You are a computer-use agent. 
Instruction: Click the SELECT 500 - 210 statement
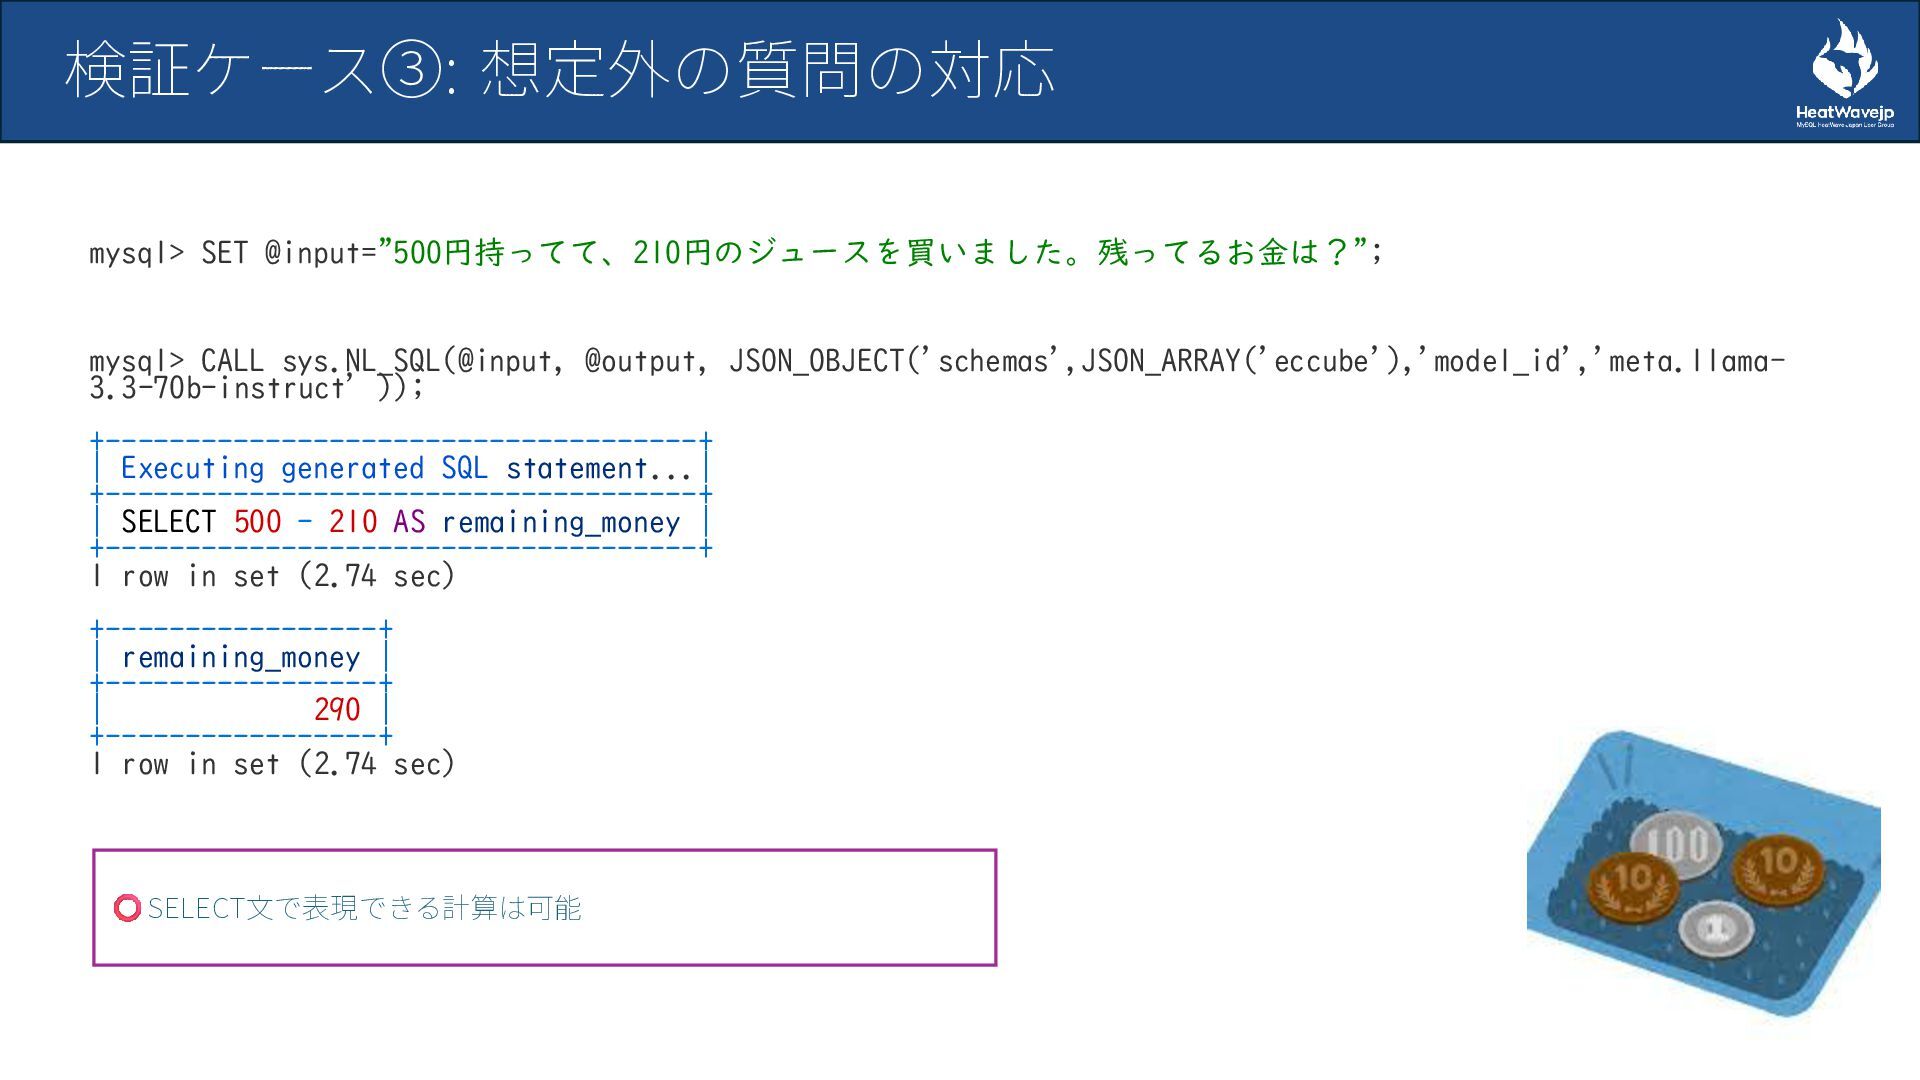[400, 522]
